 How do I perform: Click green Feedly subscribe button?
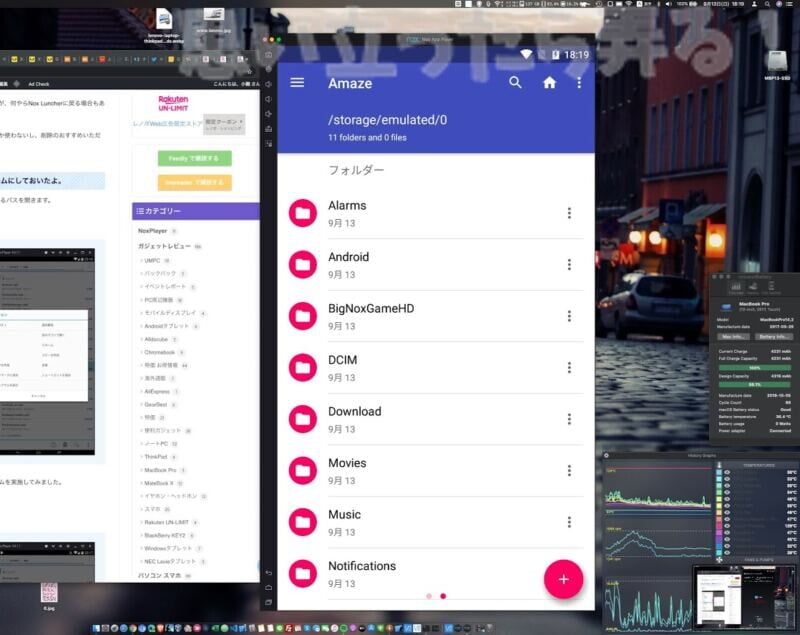[x=194, y=159]
